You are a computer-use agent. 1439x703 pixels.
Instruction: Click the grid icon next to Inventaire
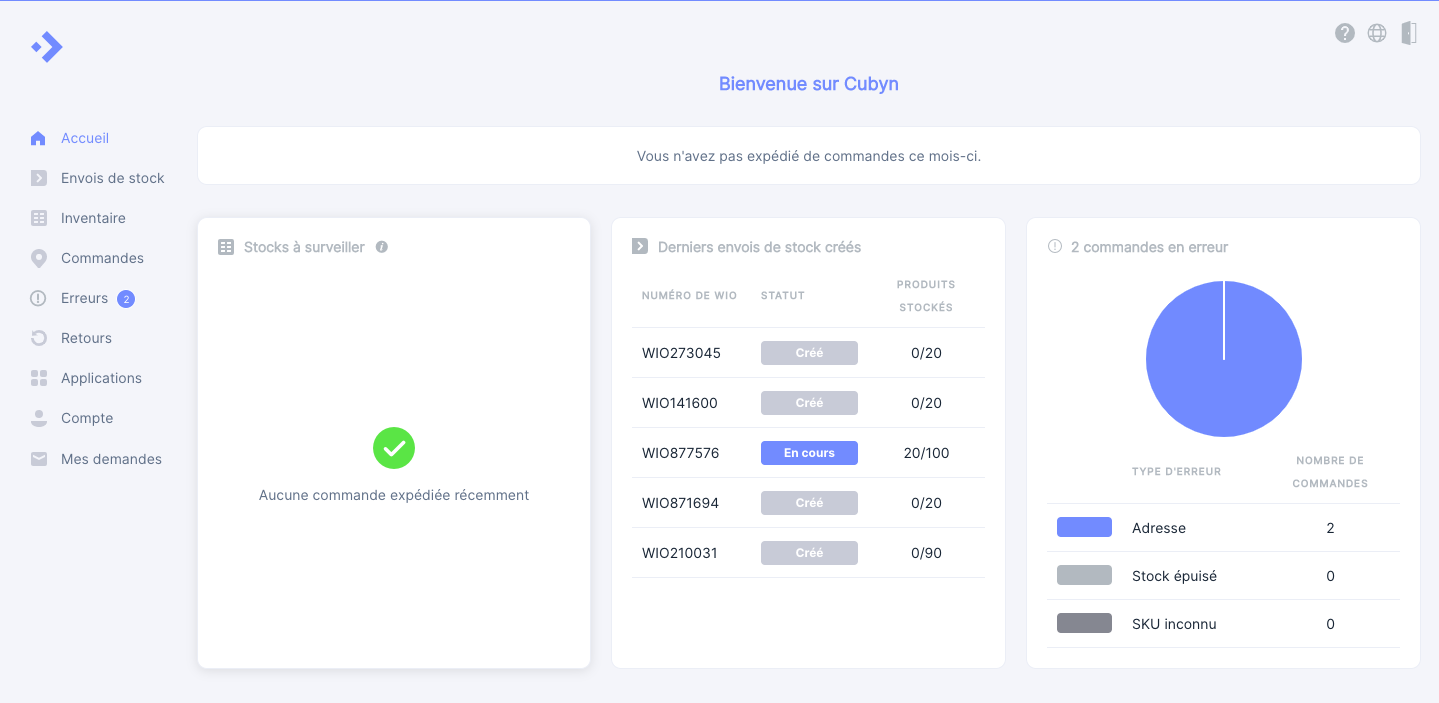click(x=38, y=218)
